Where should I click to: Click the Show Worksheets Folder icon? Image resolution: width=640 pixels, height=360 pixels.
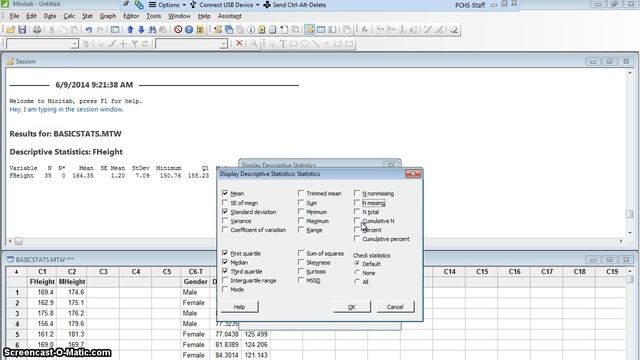(x=229, y=29)
